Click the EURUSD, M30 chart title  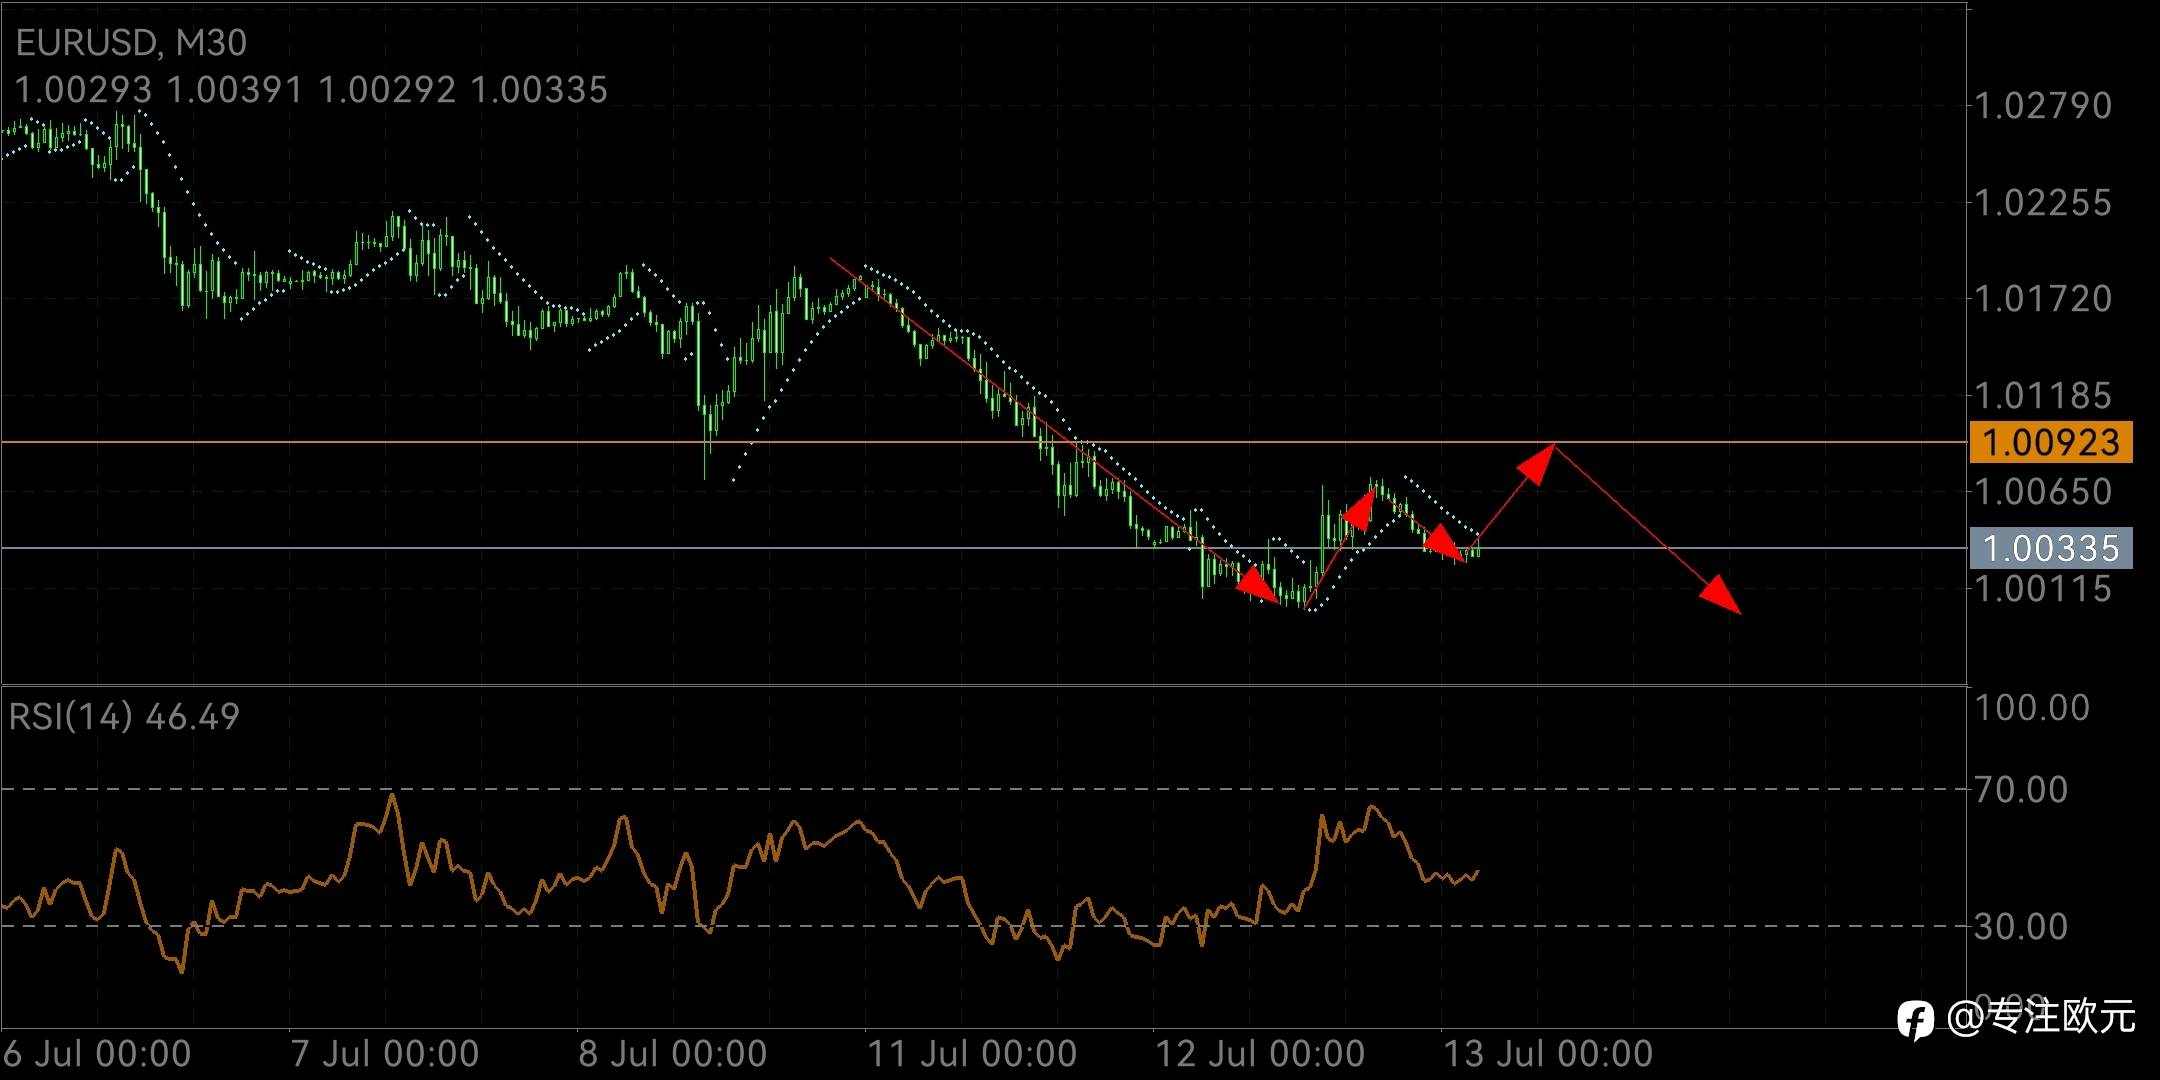tap(131, 42)
